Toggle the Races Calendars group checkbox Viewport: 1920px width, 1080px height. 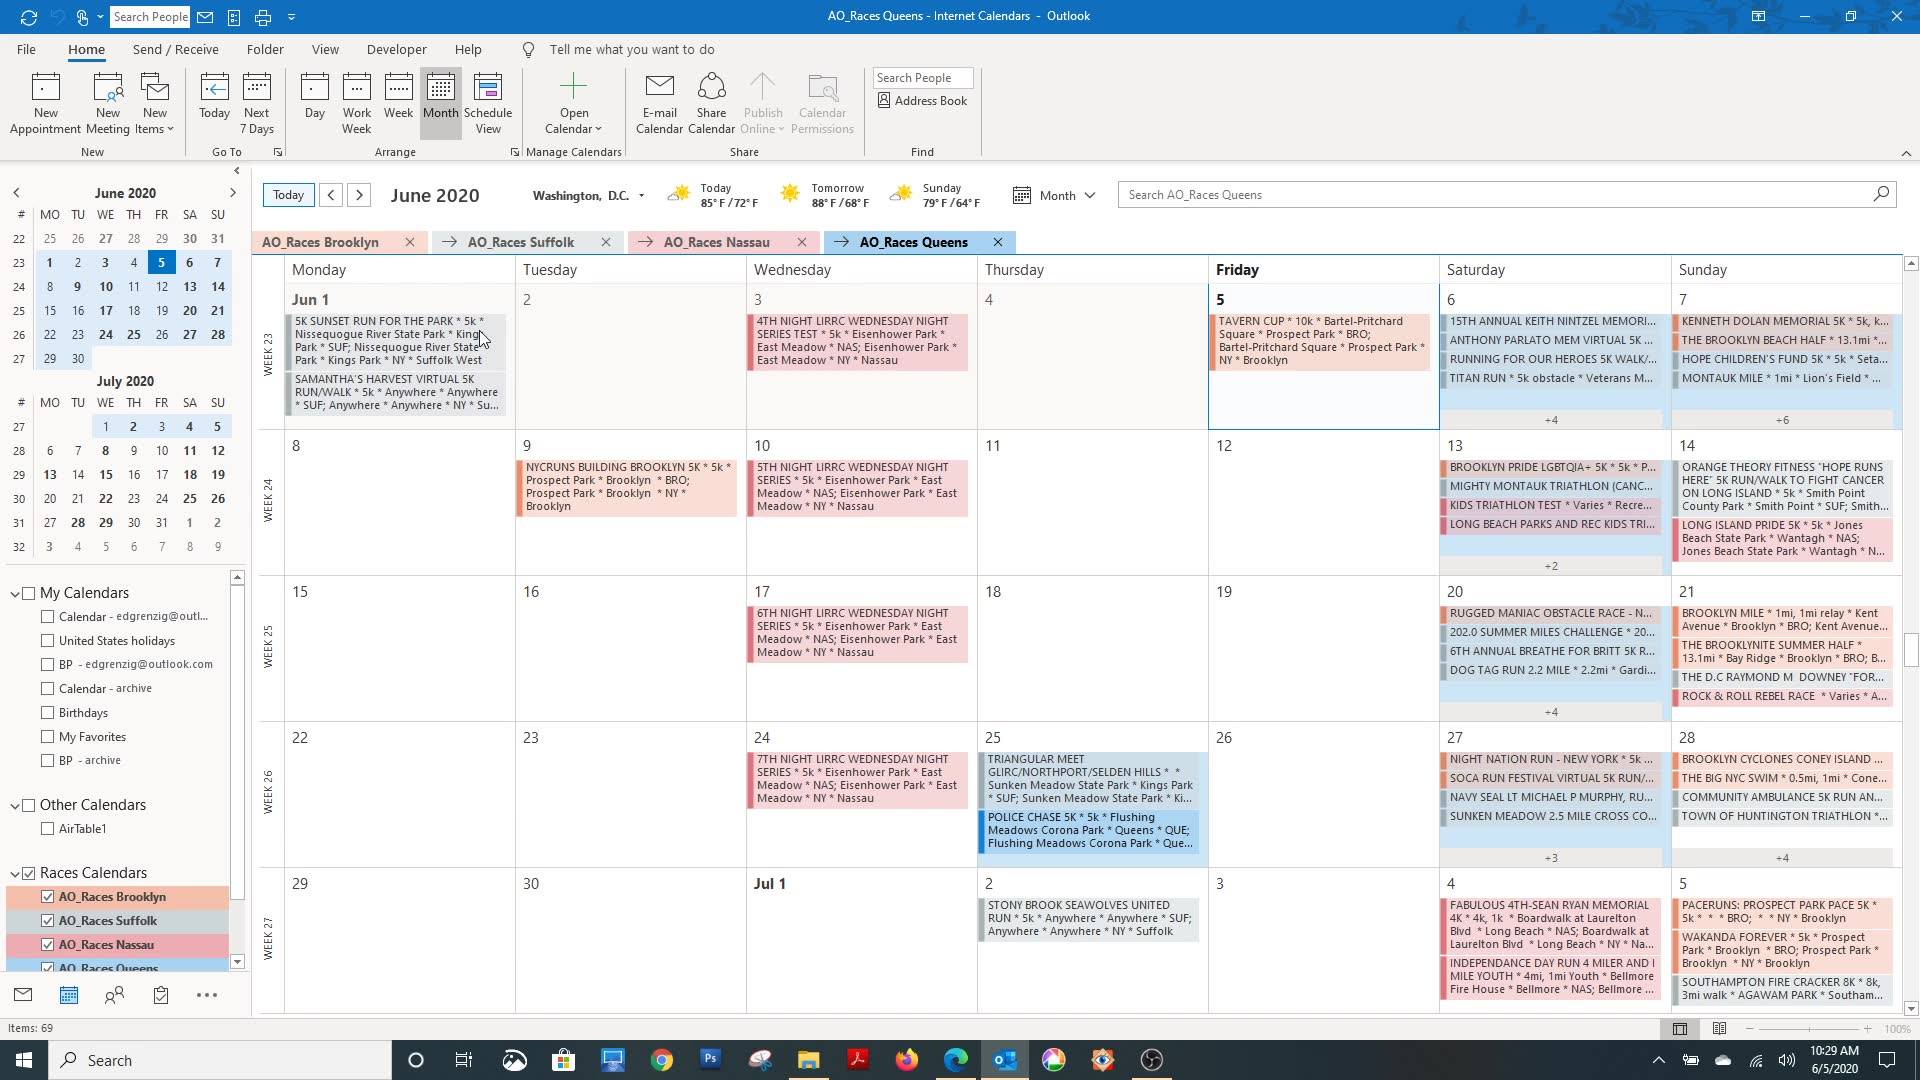pos(29,873)
